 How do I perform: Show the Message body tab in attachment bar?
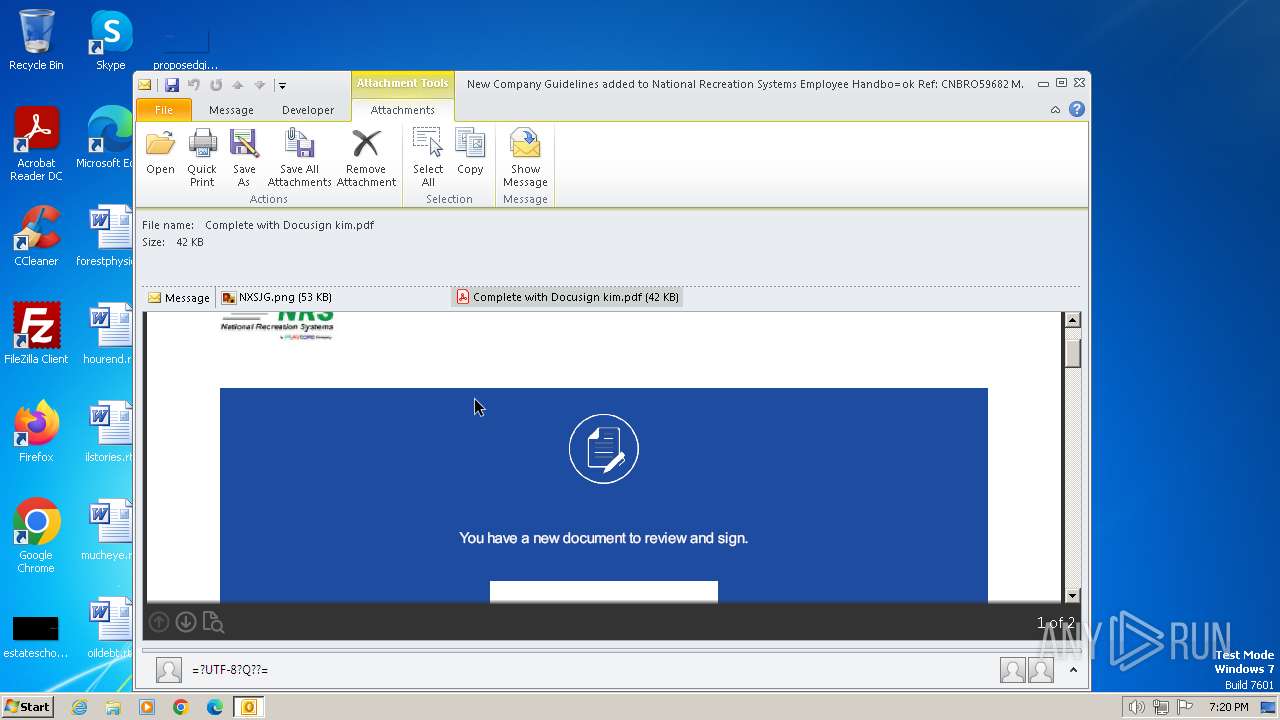(x=179, y=297)
